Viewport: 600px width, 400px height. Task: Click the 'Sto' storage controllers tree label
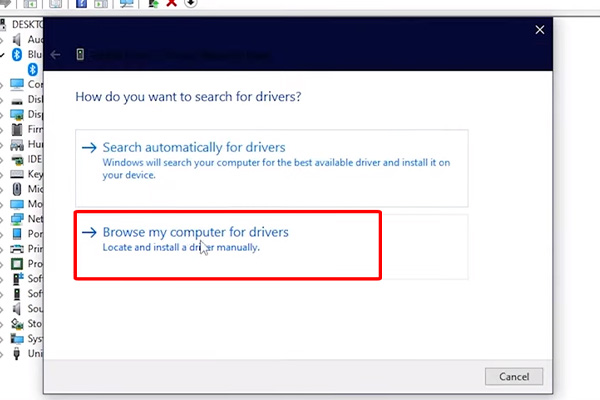click(35, 324)
